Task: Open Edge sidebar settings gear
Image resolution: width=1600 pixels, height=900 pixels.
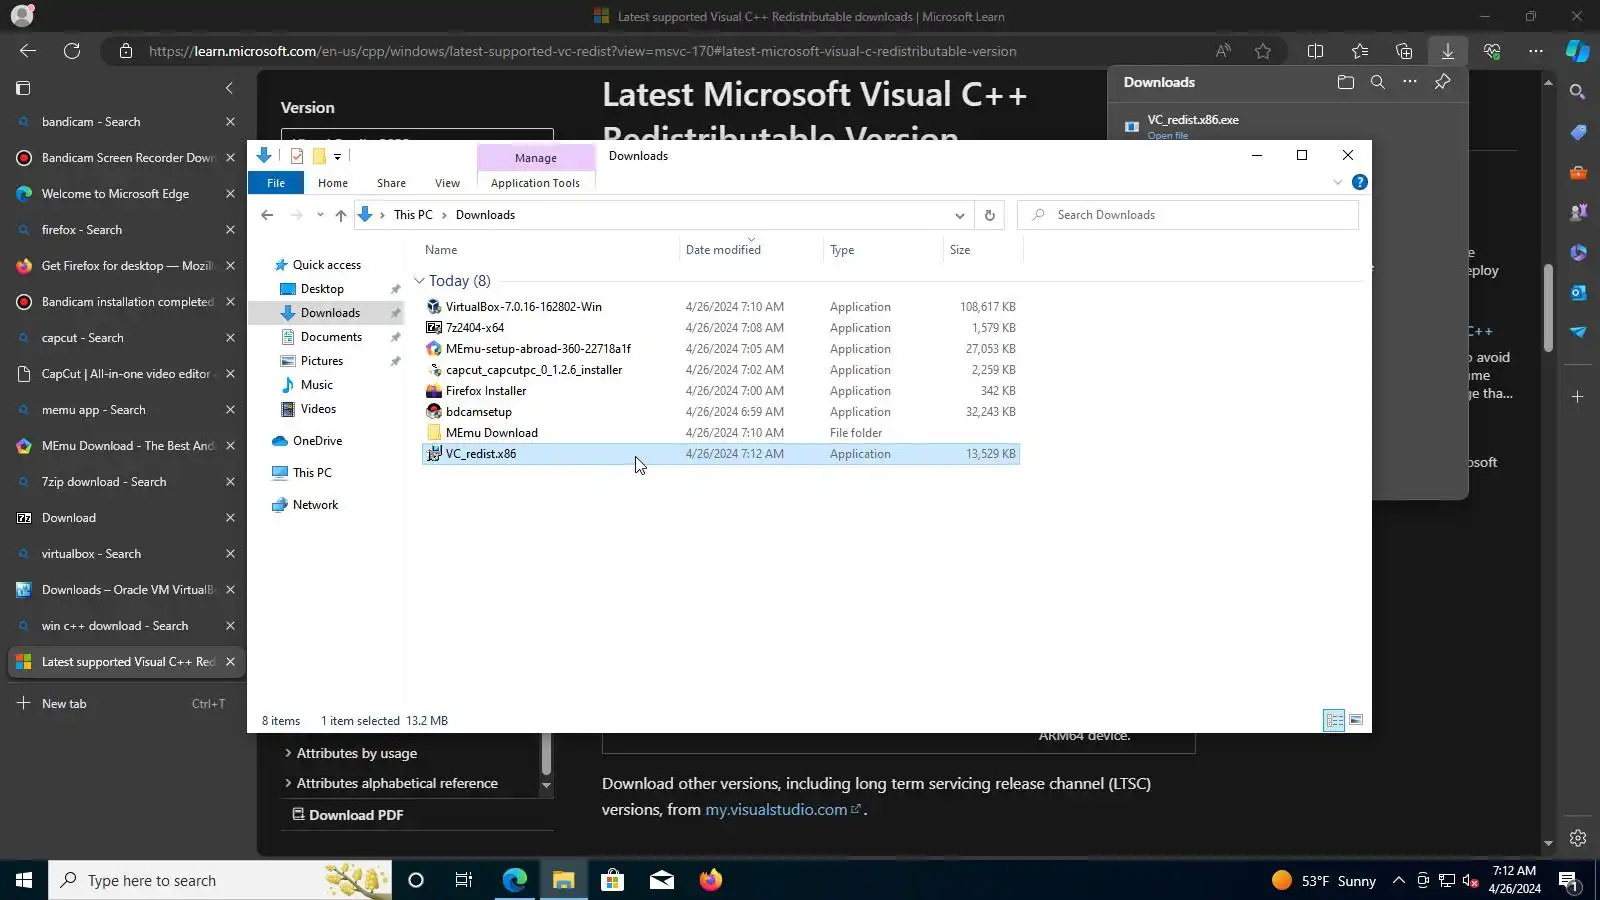Action: click(1578, 838)
